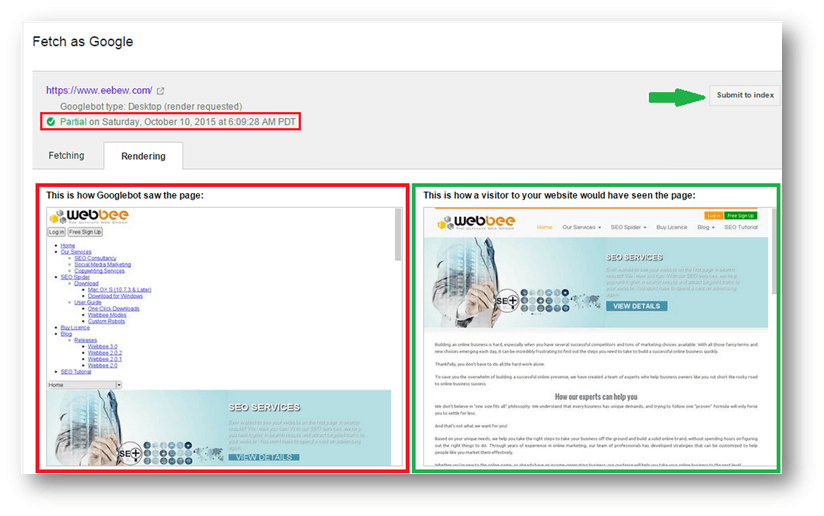Open the Webbee 2.0.1 link

(x=105, y=359)
